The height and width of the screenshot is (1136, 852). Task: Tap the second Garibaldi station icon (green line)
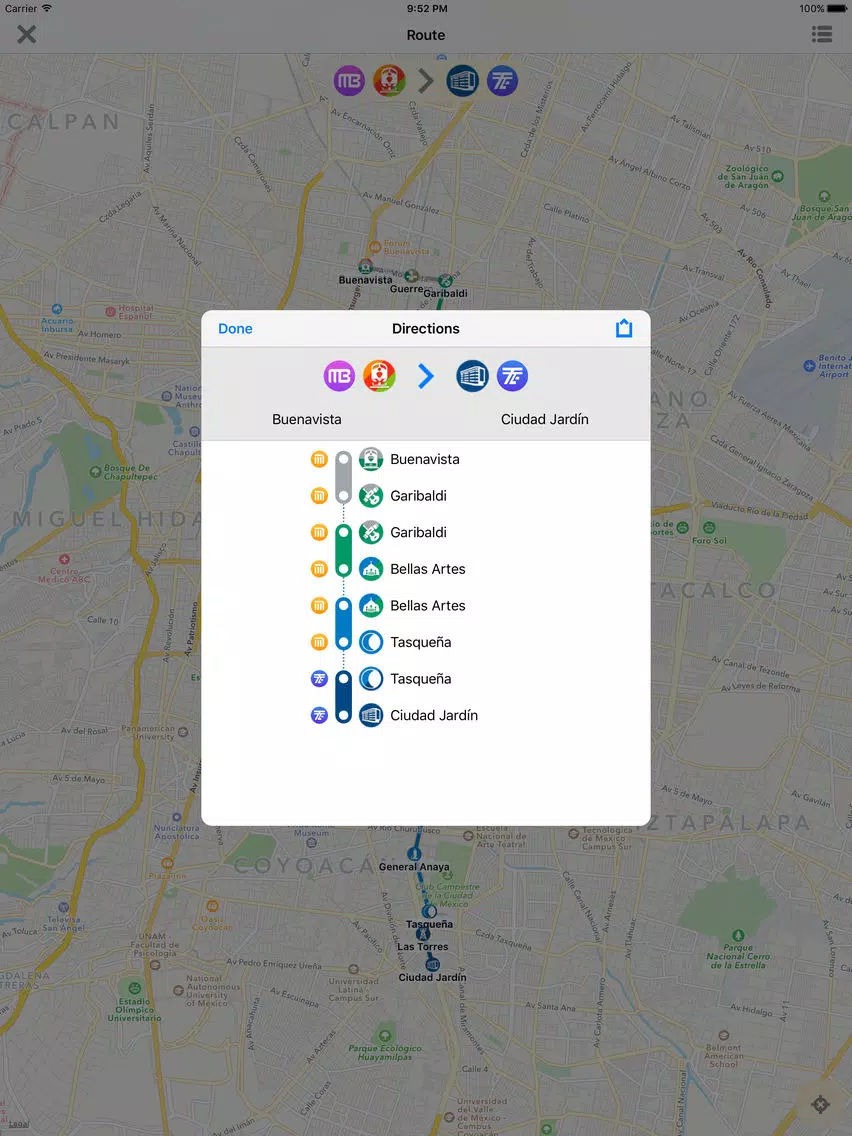(x=371, y=532)
